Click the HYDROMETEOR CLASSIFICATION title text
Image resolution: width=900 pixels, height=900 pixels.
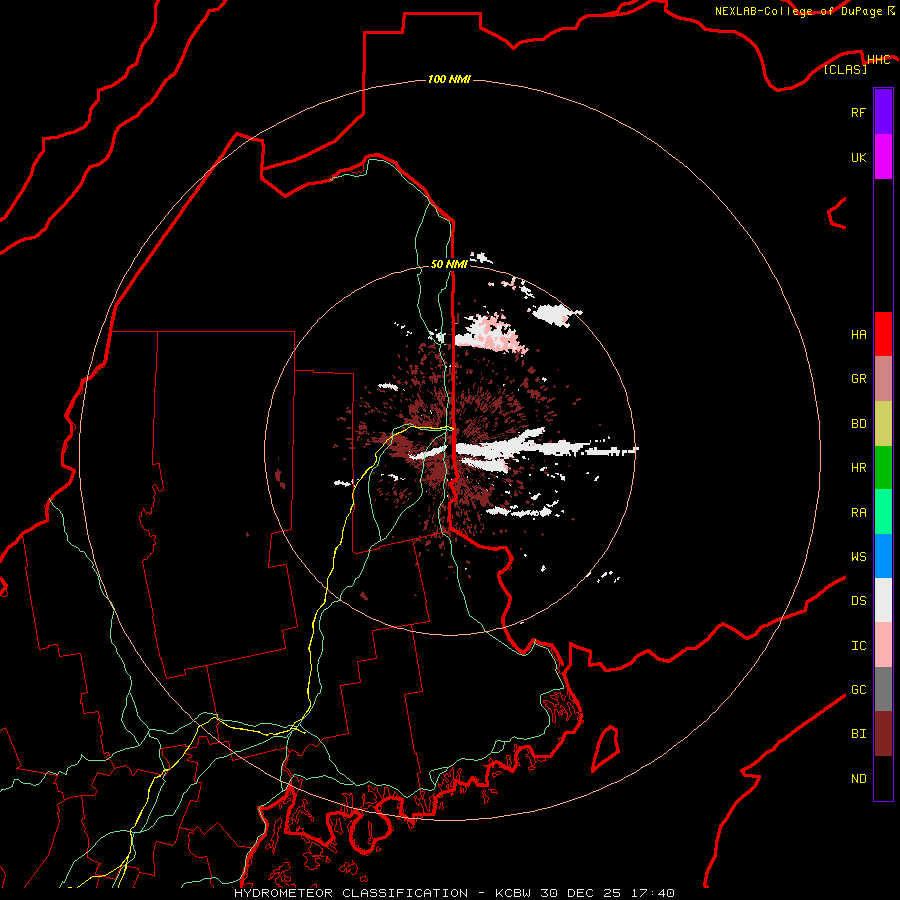[351, 893]
